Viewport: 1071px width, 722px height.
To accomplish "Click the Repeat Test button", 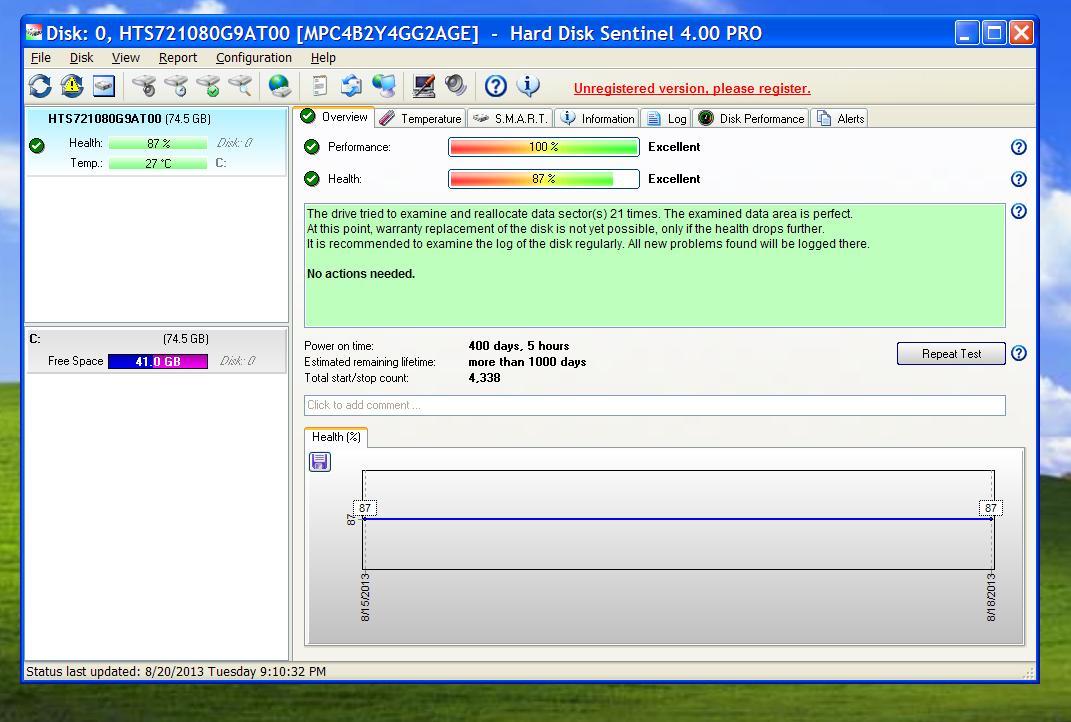I will tap(951, 354).
